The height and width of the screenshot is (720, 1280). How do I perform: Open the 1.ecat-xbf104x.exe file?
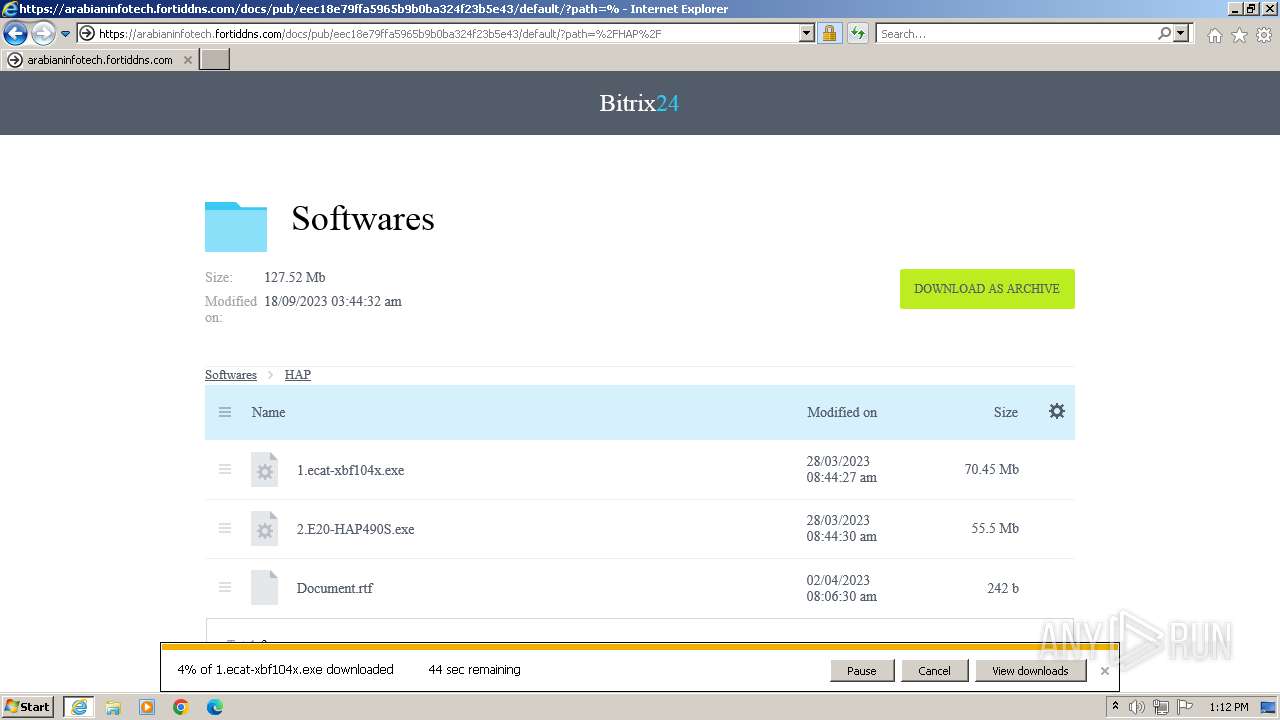coord(350,470)
